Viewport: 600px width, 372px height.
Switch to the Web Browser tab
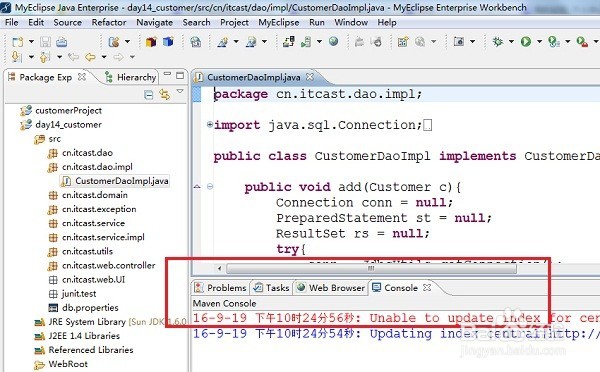point(331,287)
